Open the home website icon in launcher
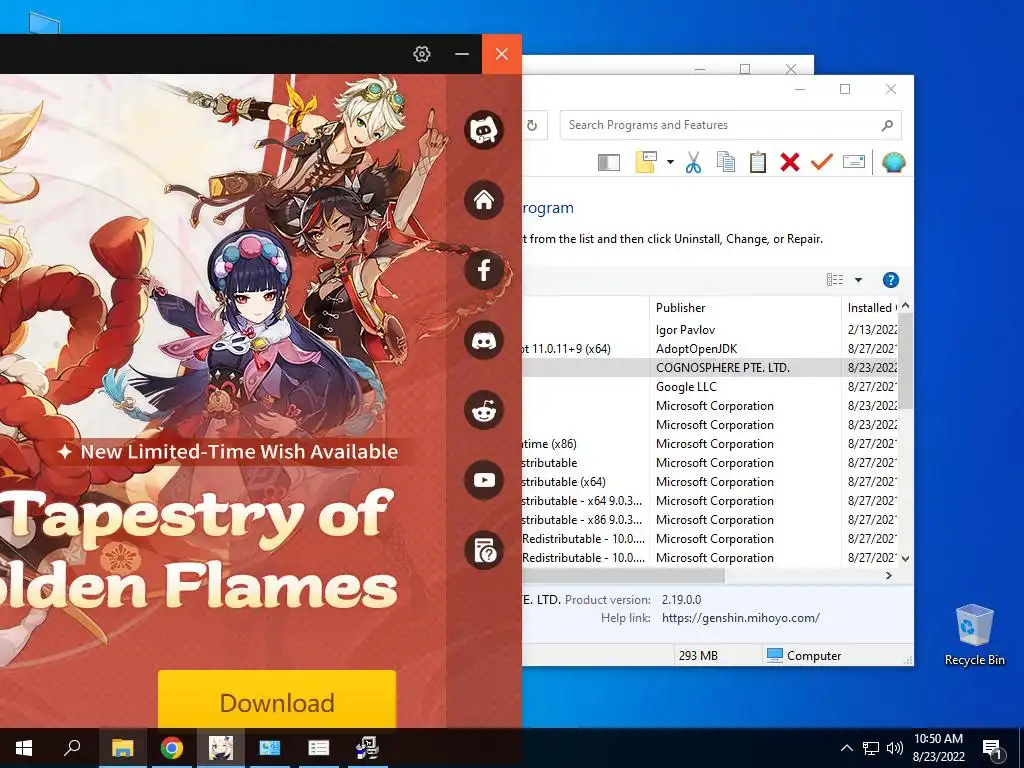The width and height of the screenshot is (1024, 768). pyautogui.click(x=484, y=200)
